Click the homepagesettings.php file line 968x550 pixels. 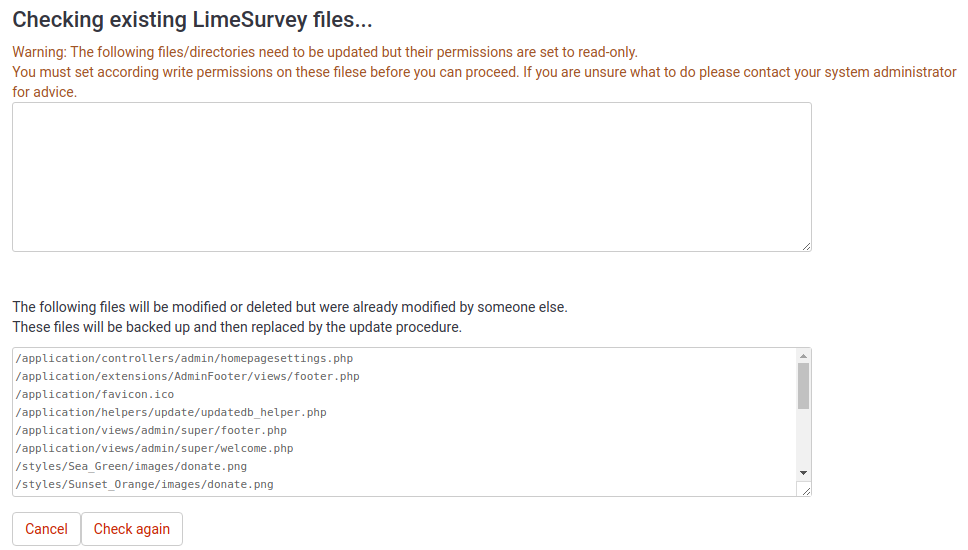pyautogui.click(x=185, y=358)
